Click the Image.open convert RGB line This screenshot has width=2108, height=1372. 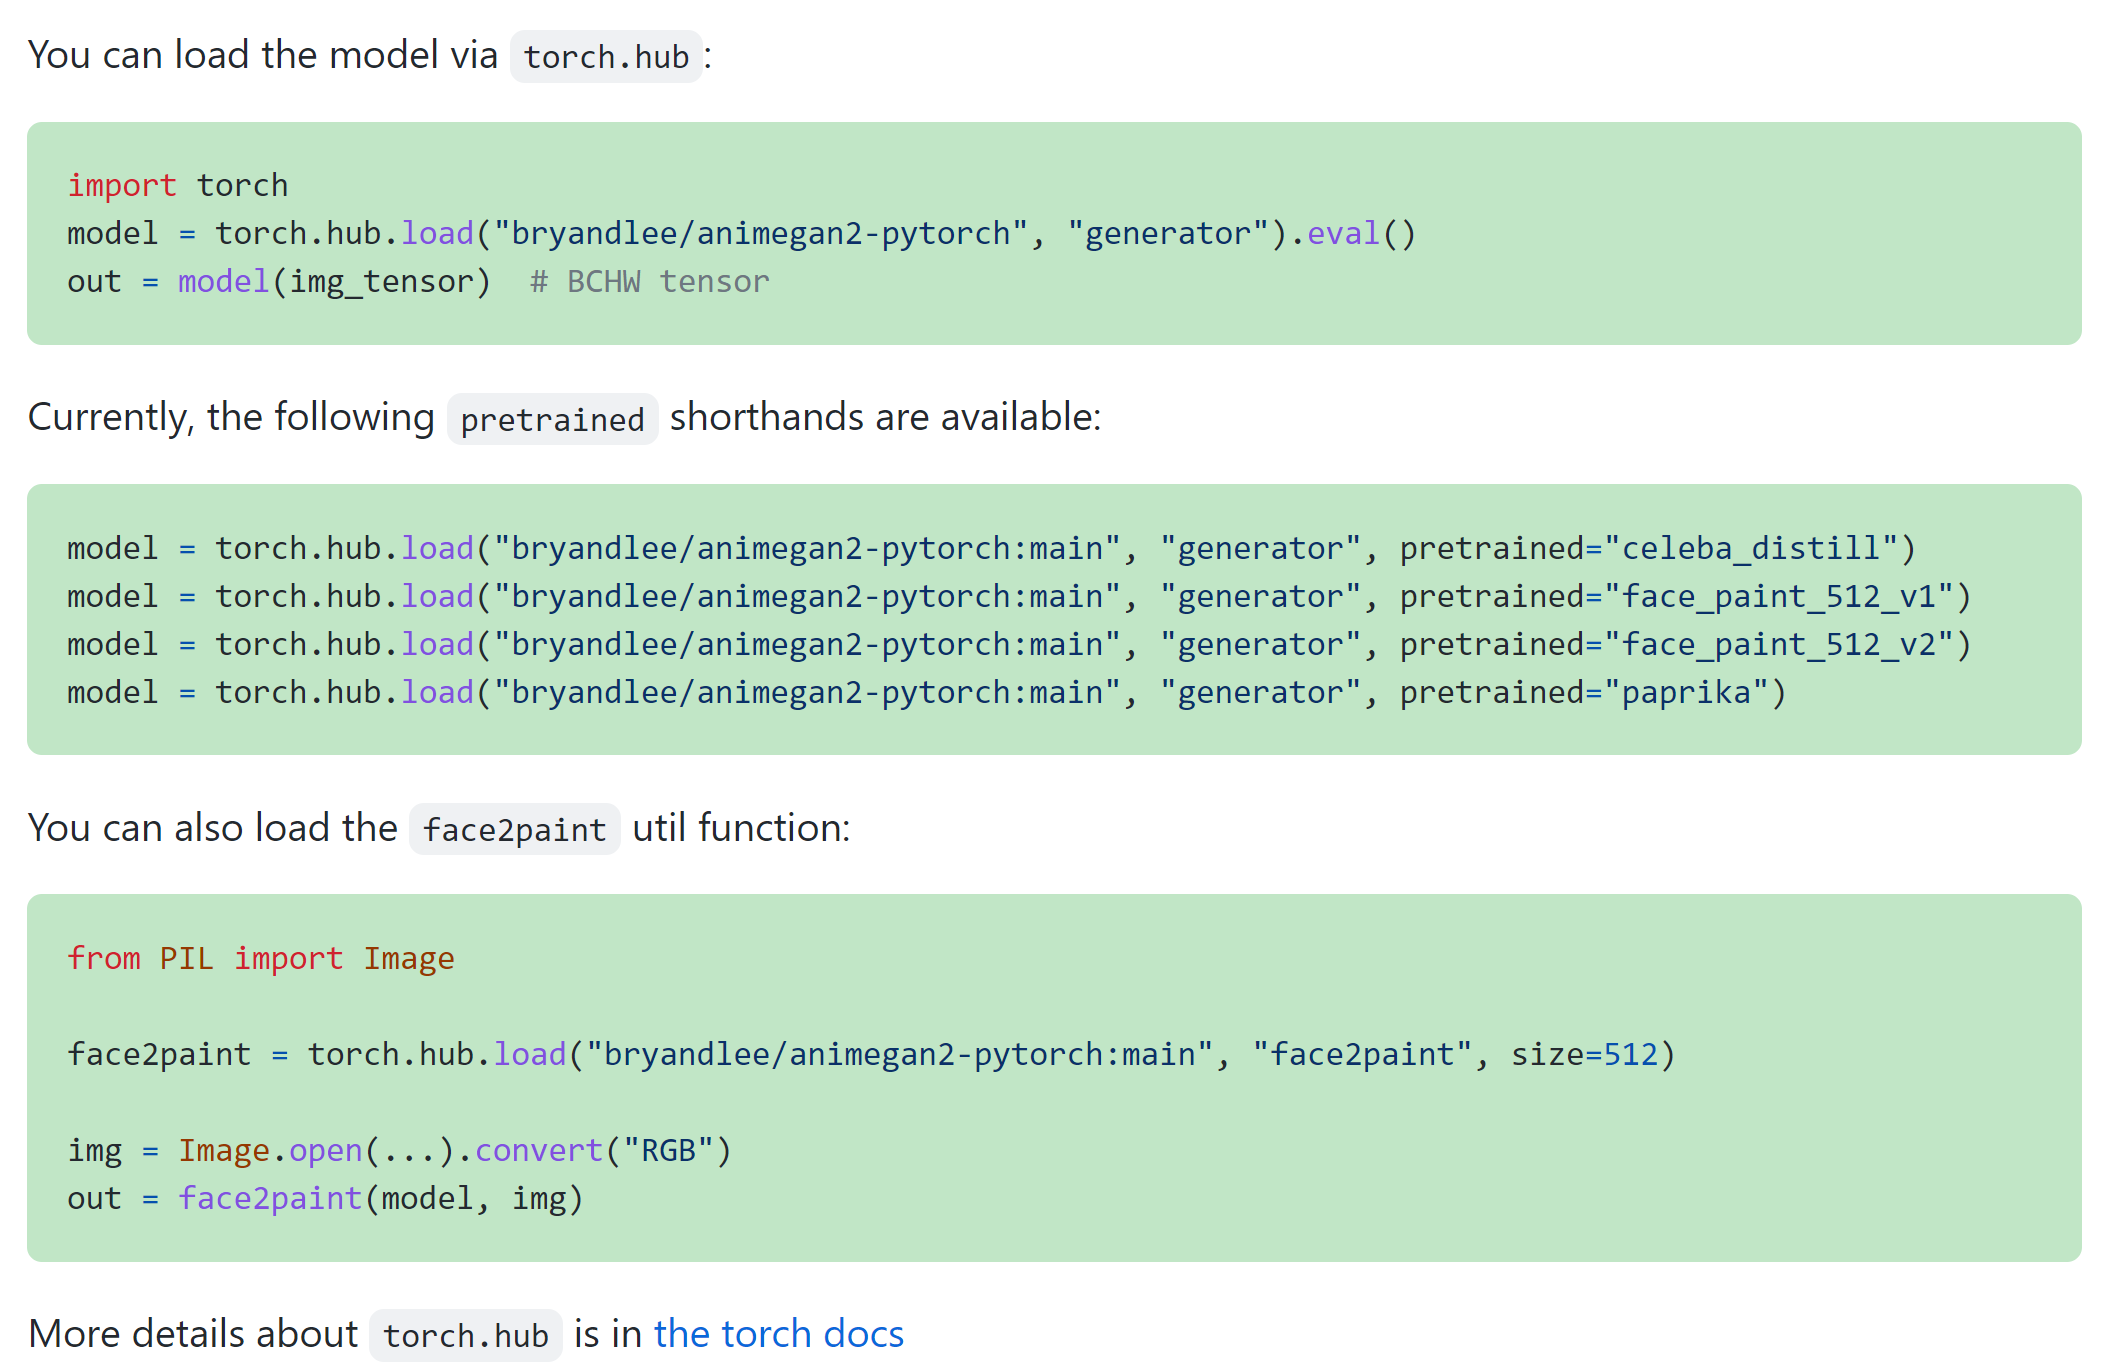[x=399, y=1150]
